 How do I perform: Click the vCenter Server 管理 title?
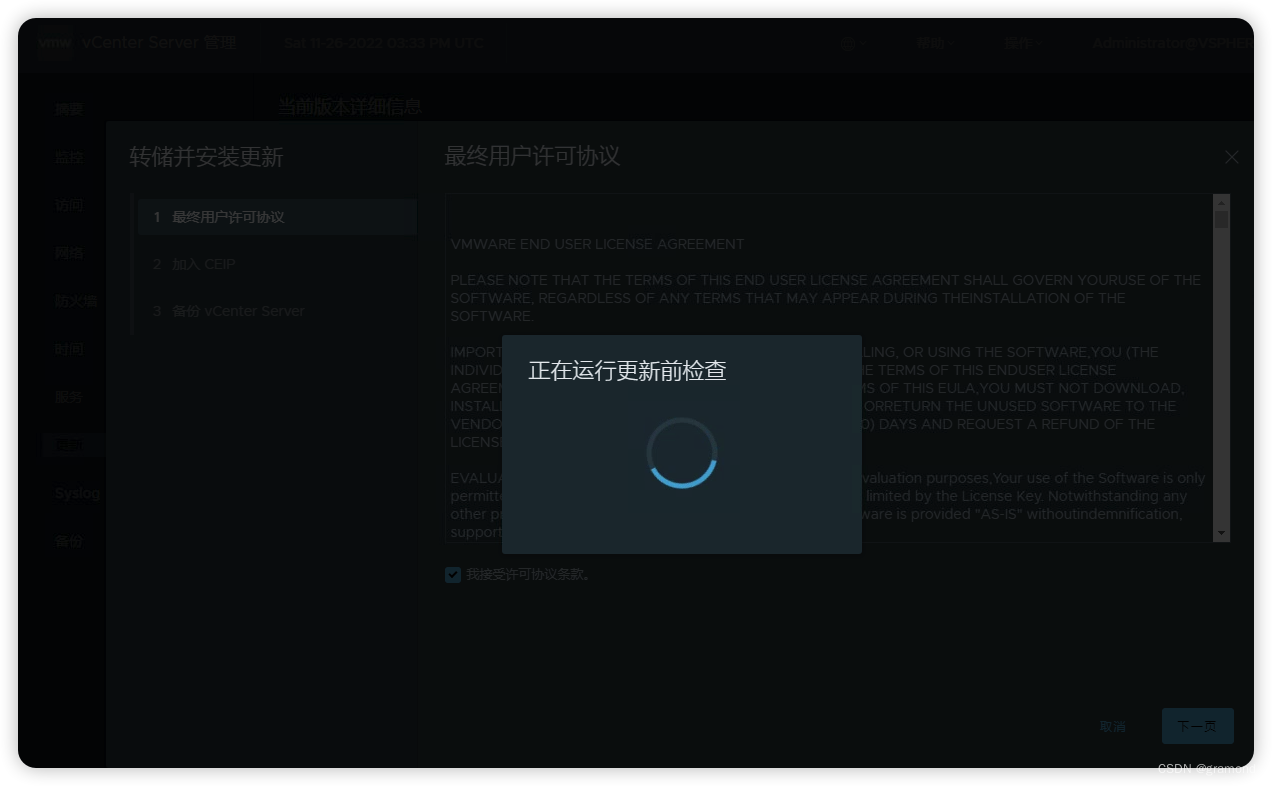[160, 43]
